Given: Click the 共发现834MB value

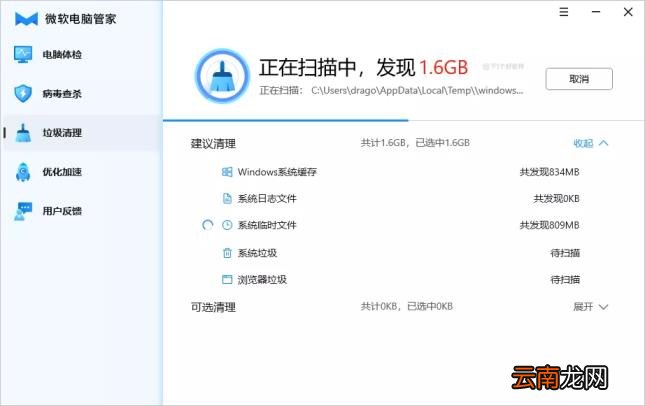Looking at the screenshot, I should (x=550, y=172).
